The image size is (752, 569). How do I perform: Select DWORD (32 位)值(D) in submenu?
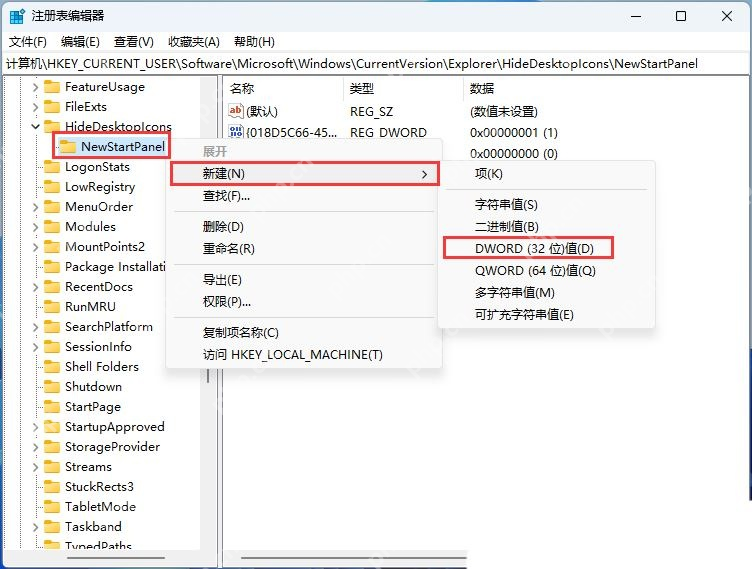[534, 249]
